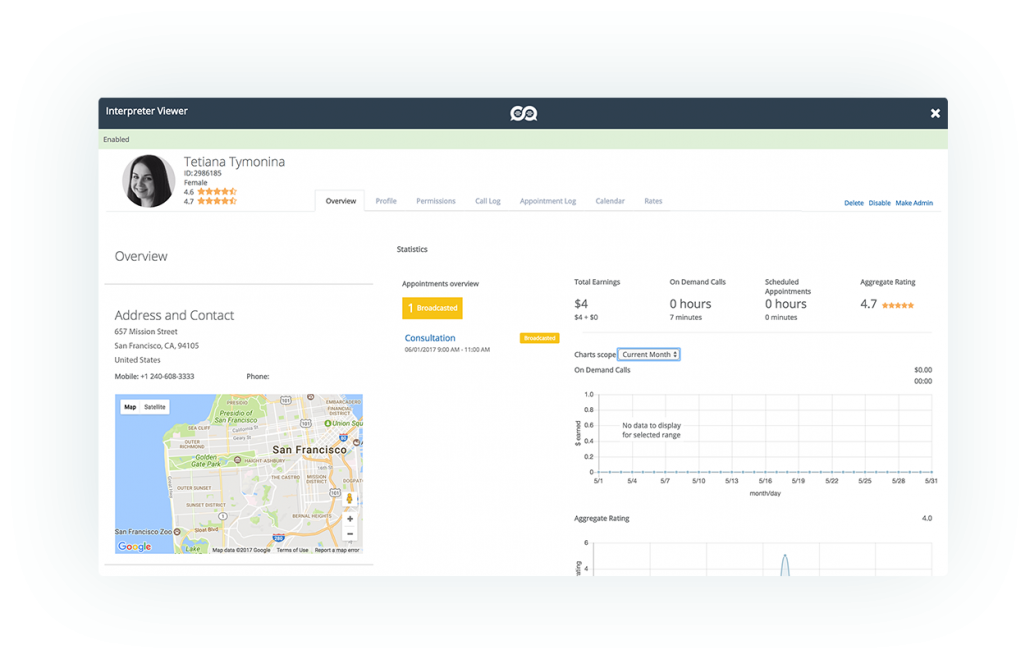Screen dimensions: 1030x659
Task: Click the Broadcasted badge beside Consultation
Action: 539,338
